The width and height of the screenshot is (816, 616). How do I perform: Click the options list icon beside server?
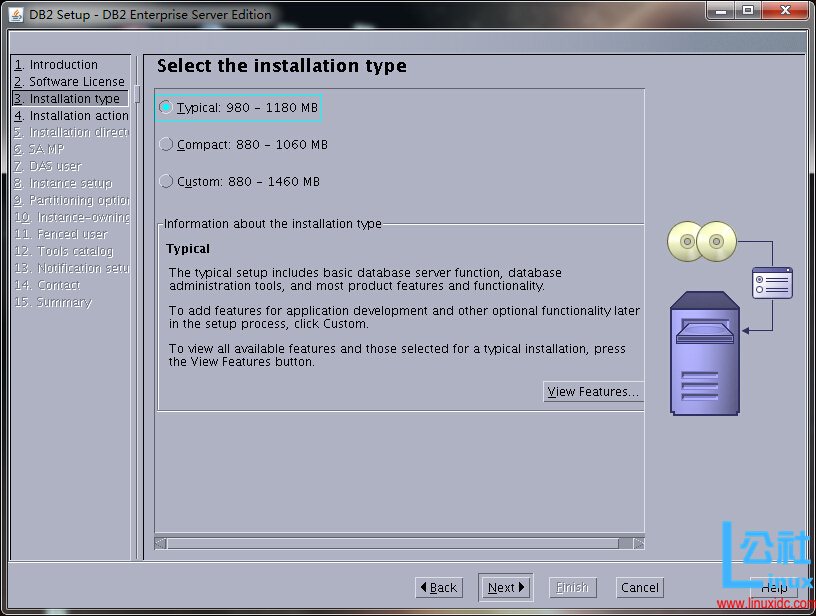pos(772,283)
